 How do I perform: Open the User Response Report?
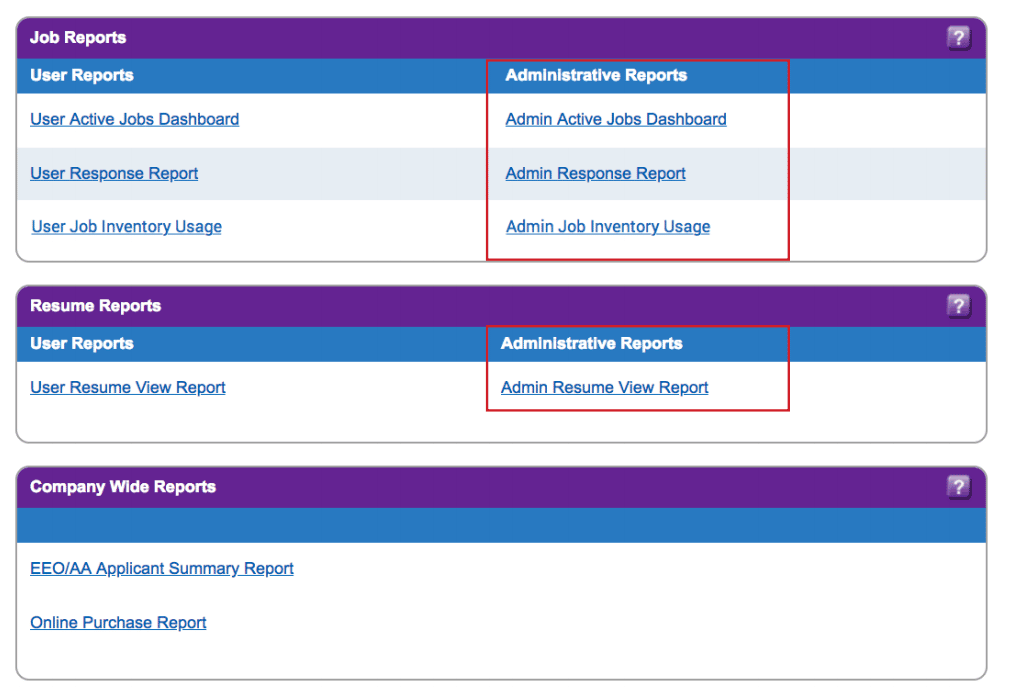(114, 173)
